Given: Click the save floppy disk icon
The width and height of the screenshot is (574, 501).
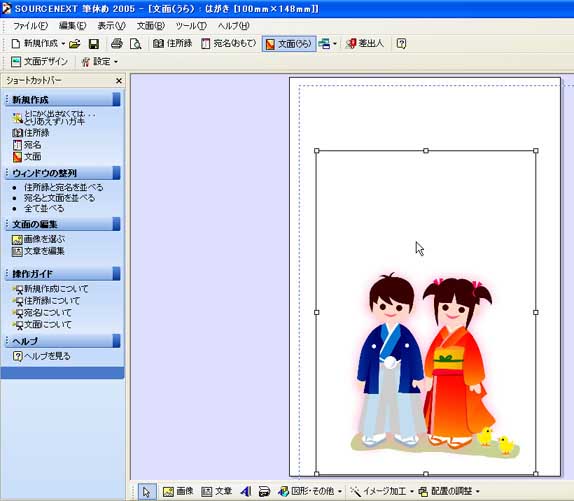Looking at the screenshot, I should [x=94, y=44].
